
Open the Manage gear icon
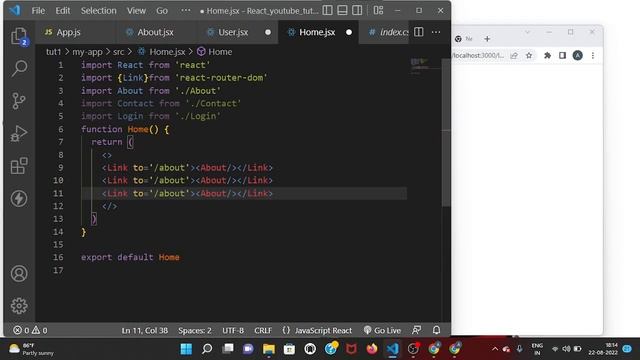click(x=19, y=306)
